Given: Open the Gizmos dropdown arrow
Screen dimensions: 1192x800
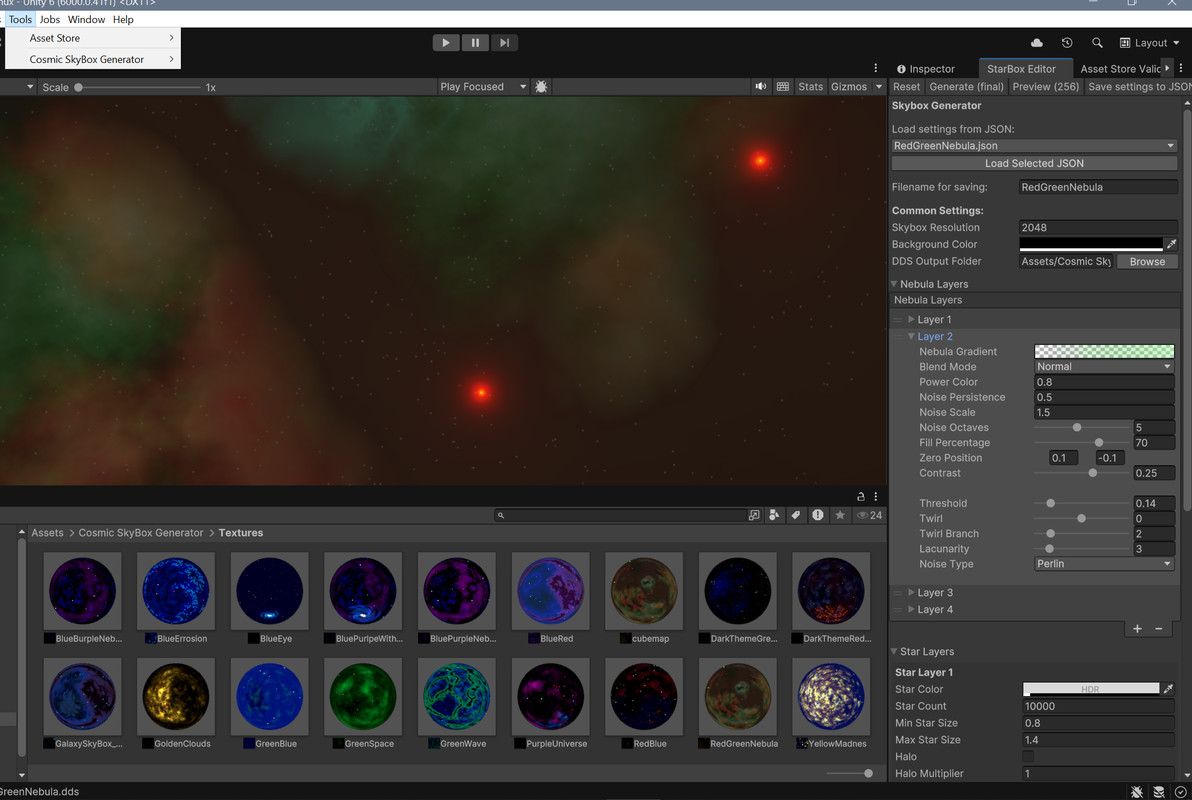Looking at the screenshot, I should tap(879, 87).
